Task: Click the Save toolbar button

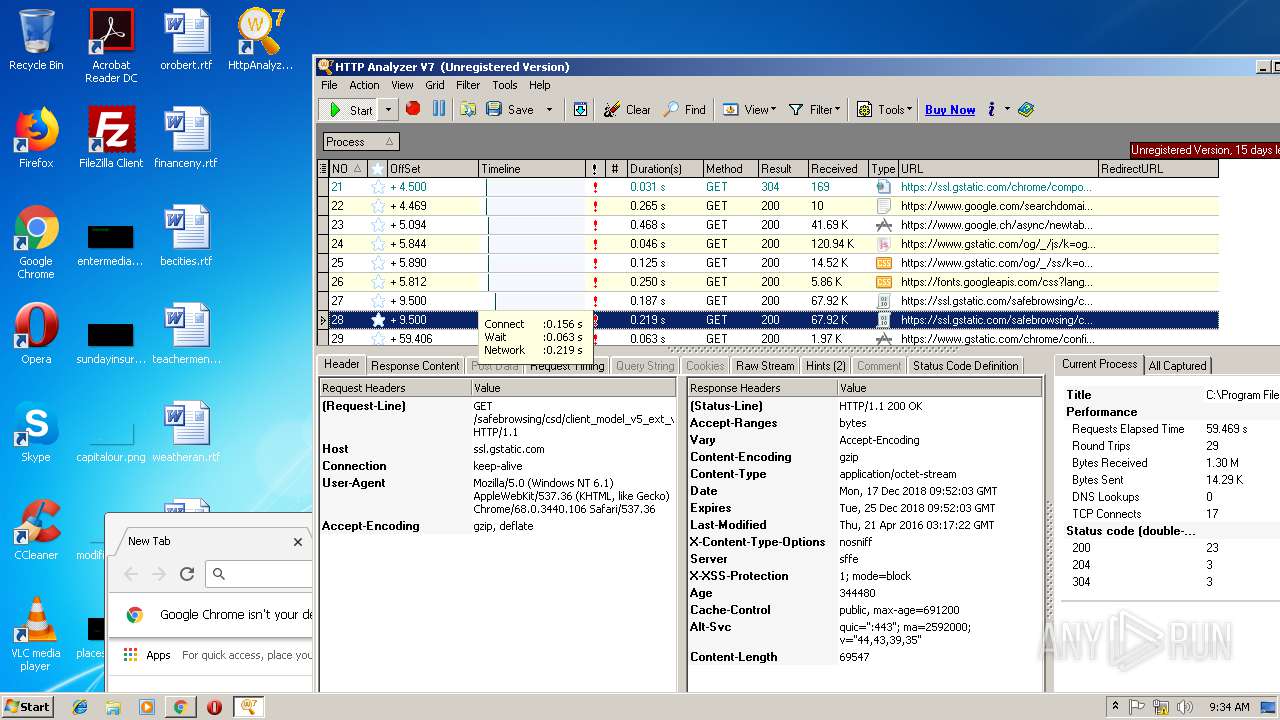Action: (510, 109)
